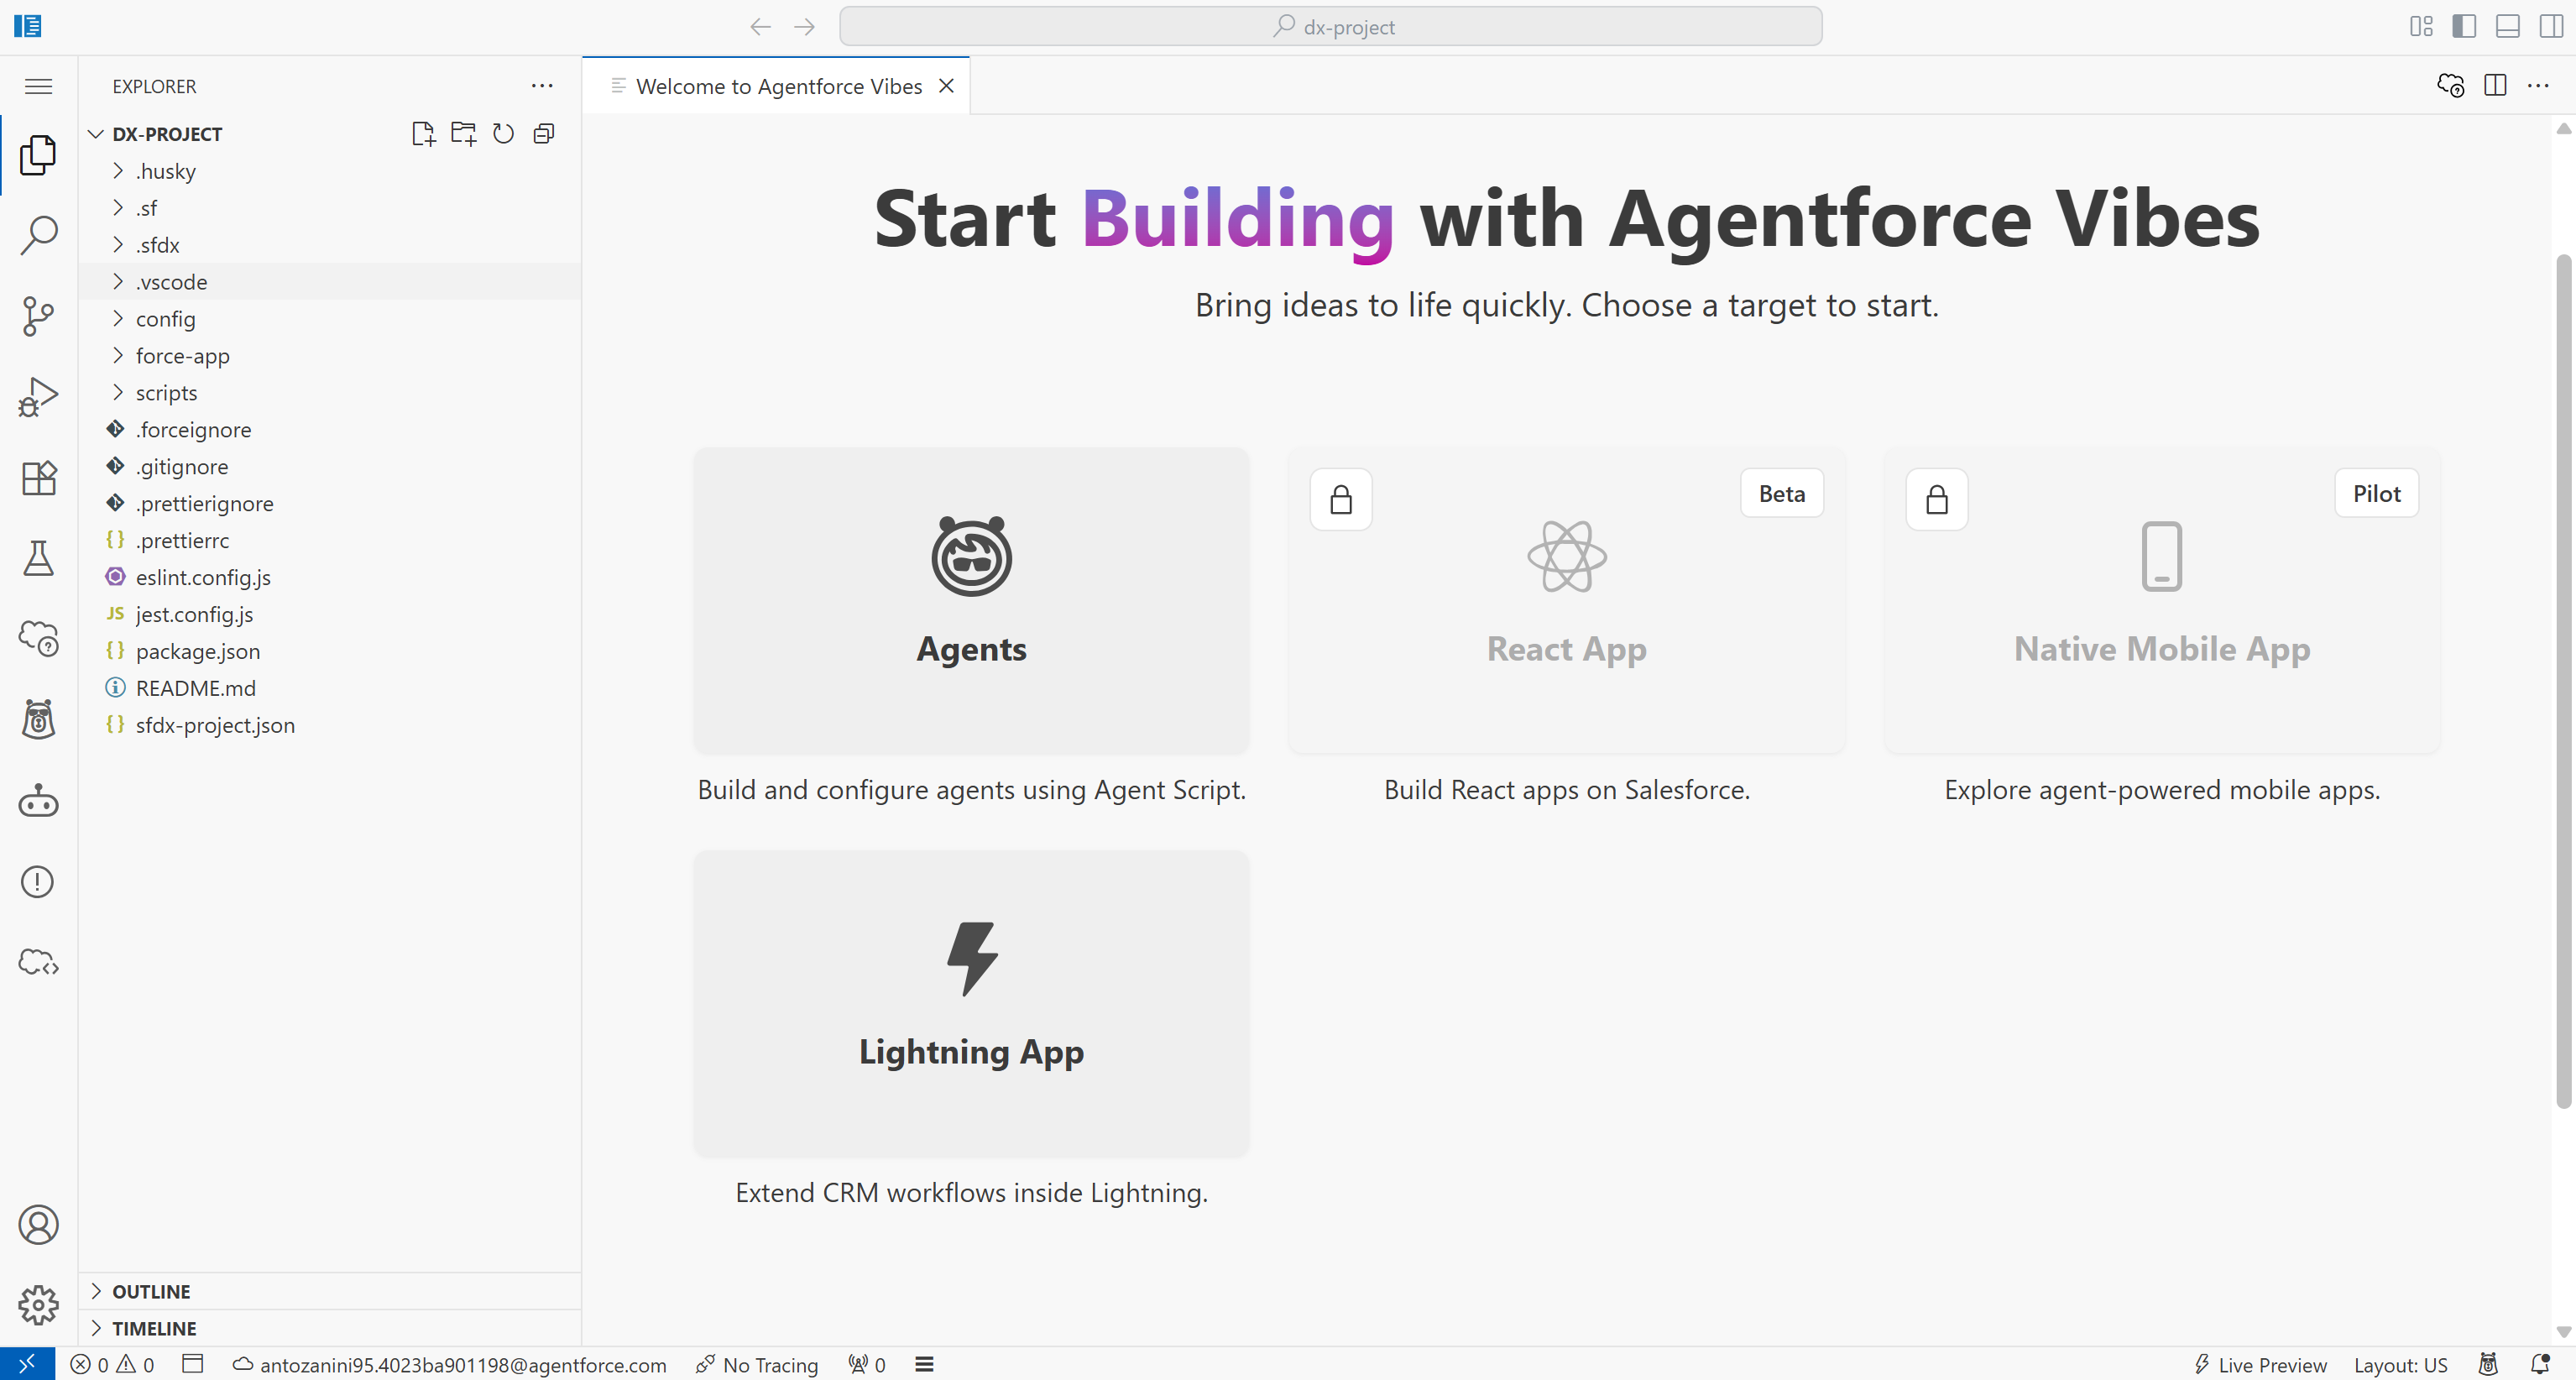Viewport: 2576px width, 1380px height.
Task: Expand the scripts folder
Action: pos(330,393)
